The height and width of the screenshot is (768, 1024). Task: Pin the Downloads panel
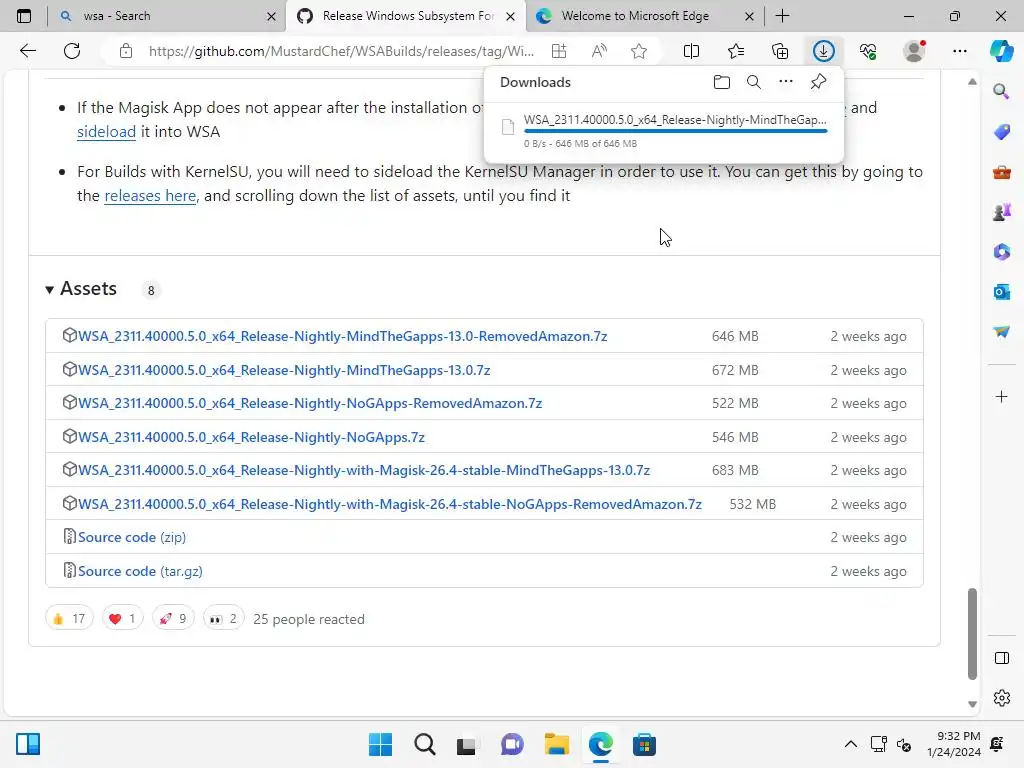tap(818, 82)
